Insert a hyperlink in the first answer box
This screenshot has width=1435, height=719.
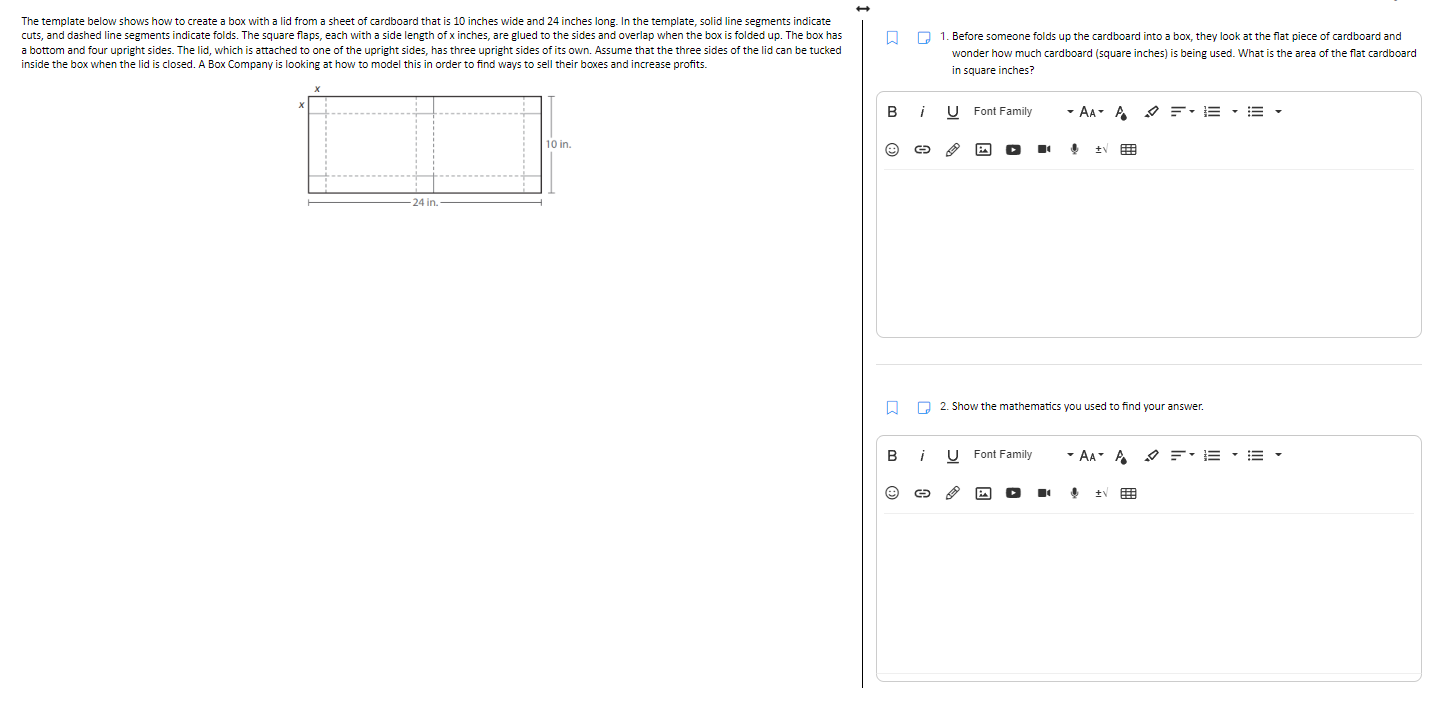(922, 149)
